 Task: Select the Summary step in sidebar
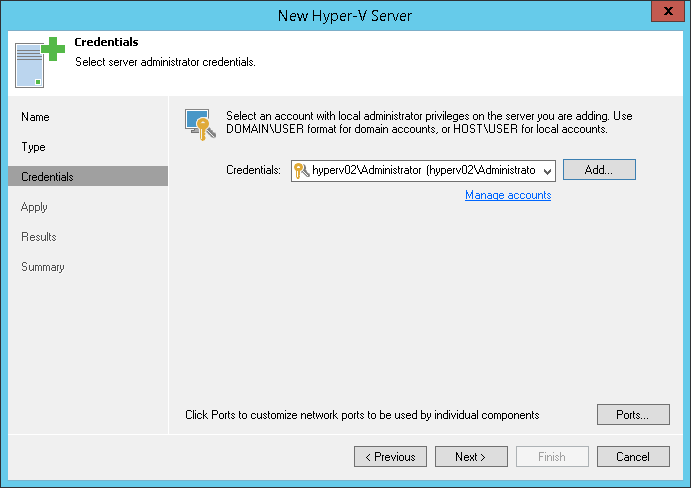42,267
